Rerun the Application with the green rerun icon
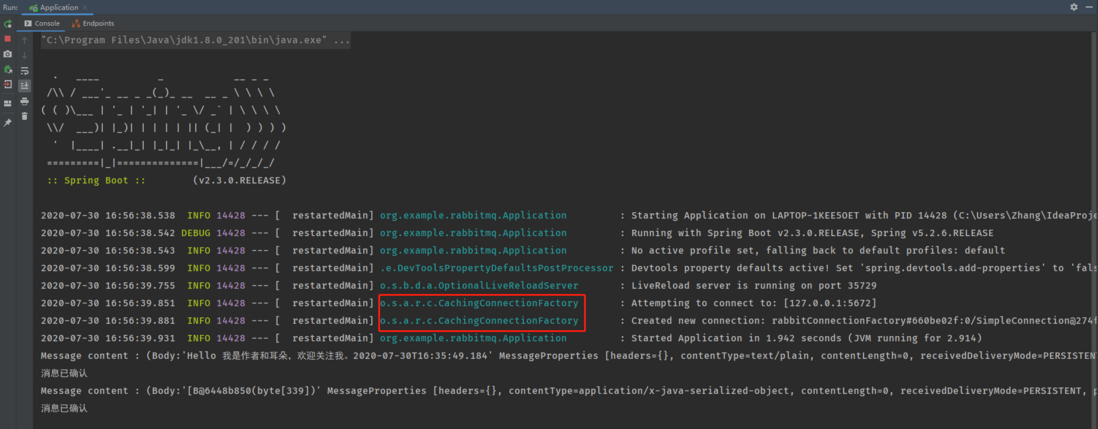This screenshot has height=429, width=1098. pyautogui.click(x=8, y=24)
